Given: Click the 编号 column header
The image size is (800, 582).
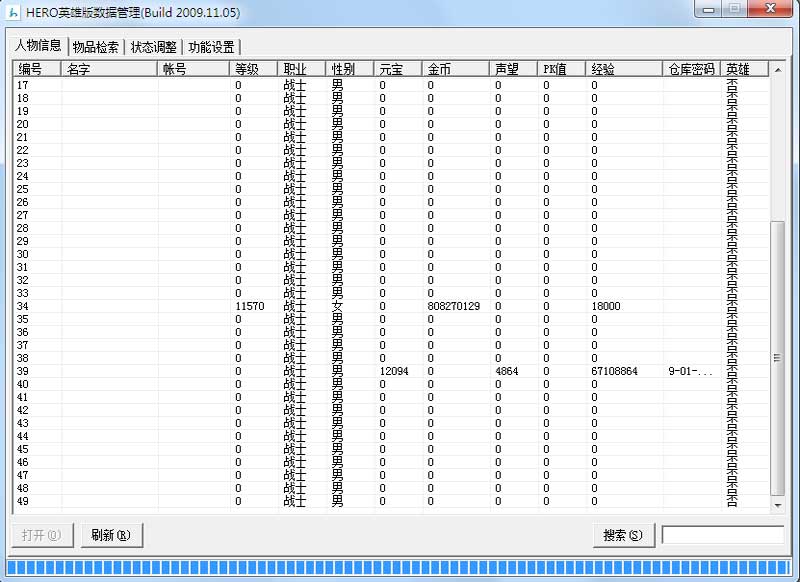Looking at the screenshot, I should 36,69.
